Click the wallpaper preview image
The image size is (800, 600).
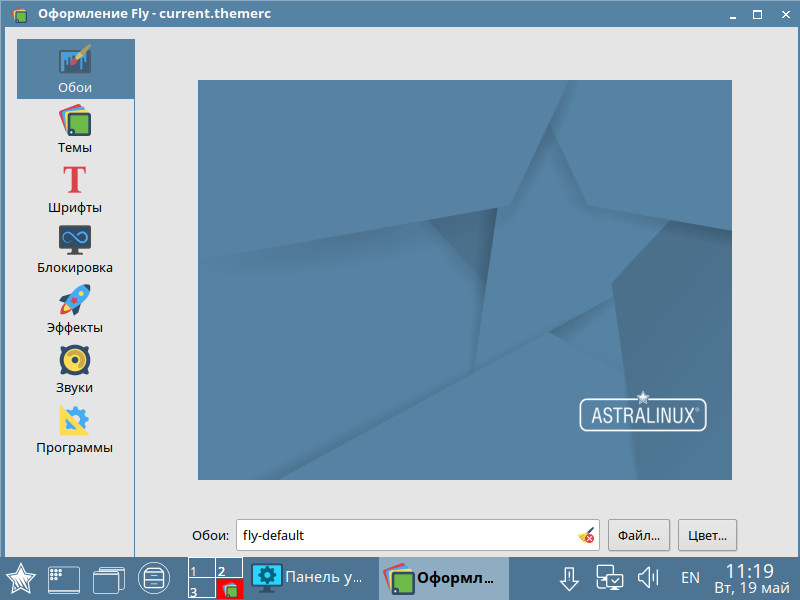465,280
